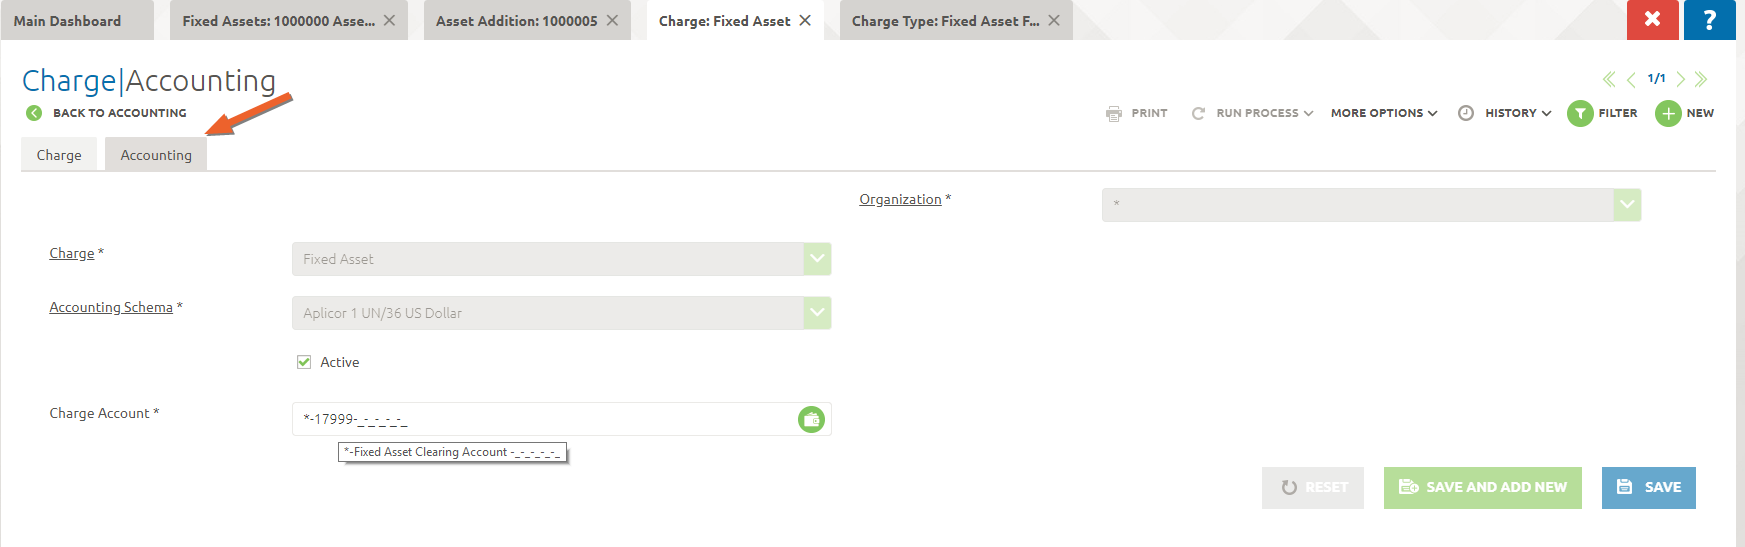This screenshot has width=1745, height=547.
Task: Open the Organization dropdown
Action: tap(1627, 205)
